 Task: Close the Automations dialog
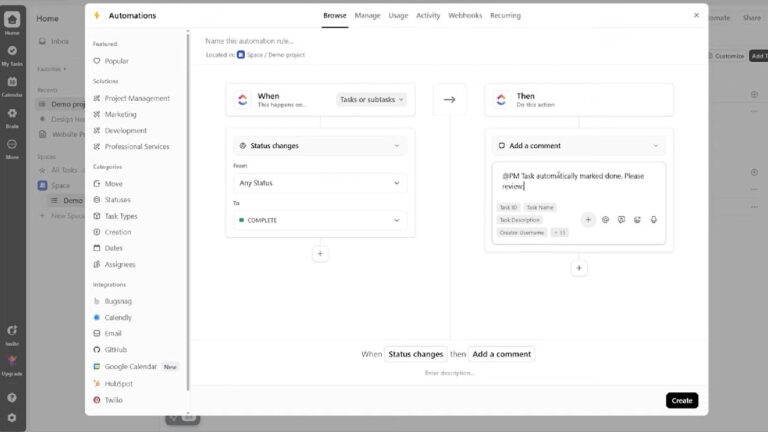(x=696, y=16)
